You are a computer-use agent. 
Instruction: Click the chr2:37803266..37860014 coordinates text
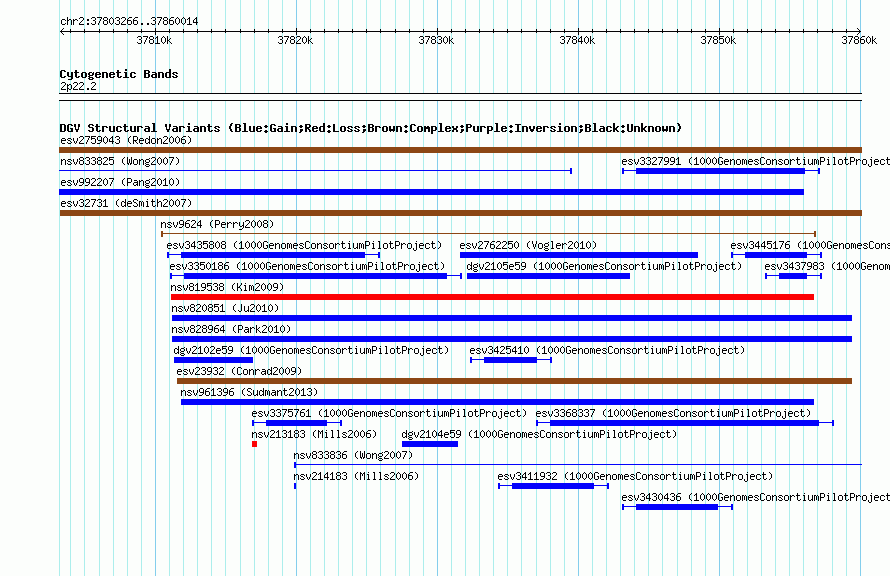tap(129, 22)
